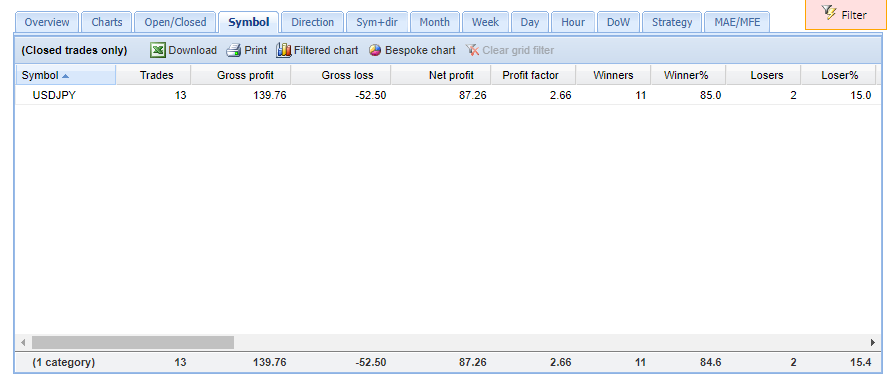The width and height of the screenshot is (893, 379).
Task: Switch to the Hour tab
Action: [572, 22]
